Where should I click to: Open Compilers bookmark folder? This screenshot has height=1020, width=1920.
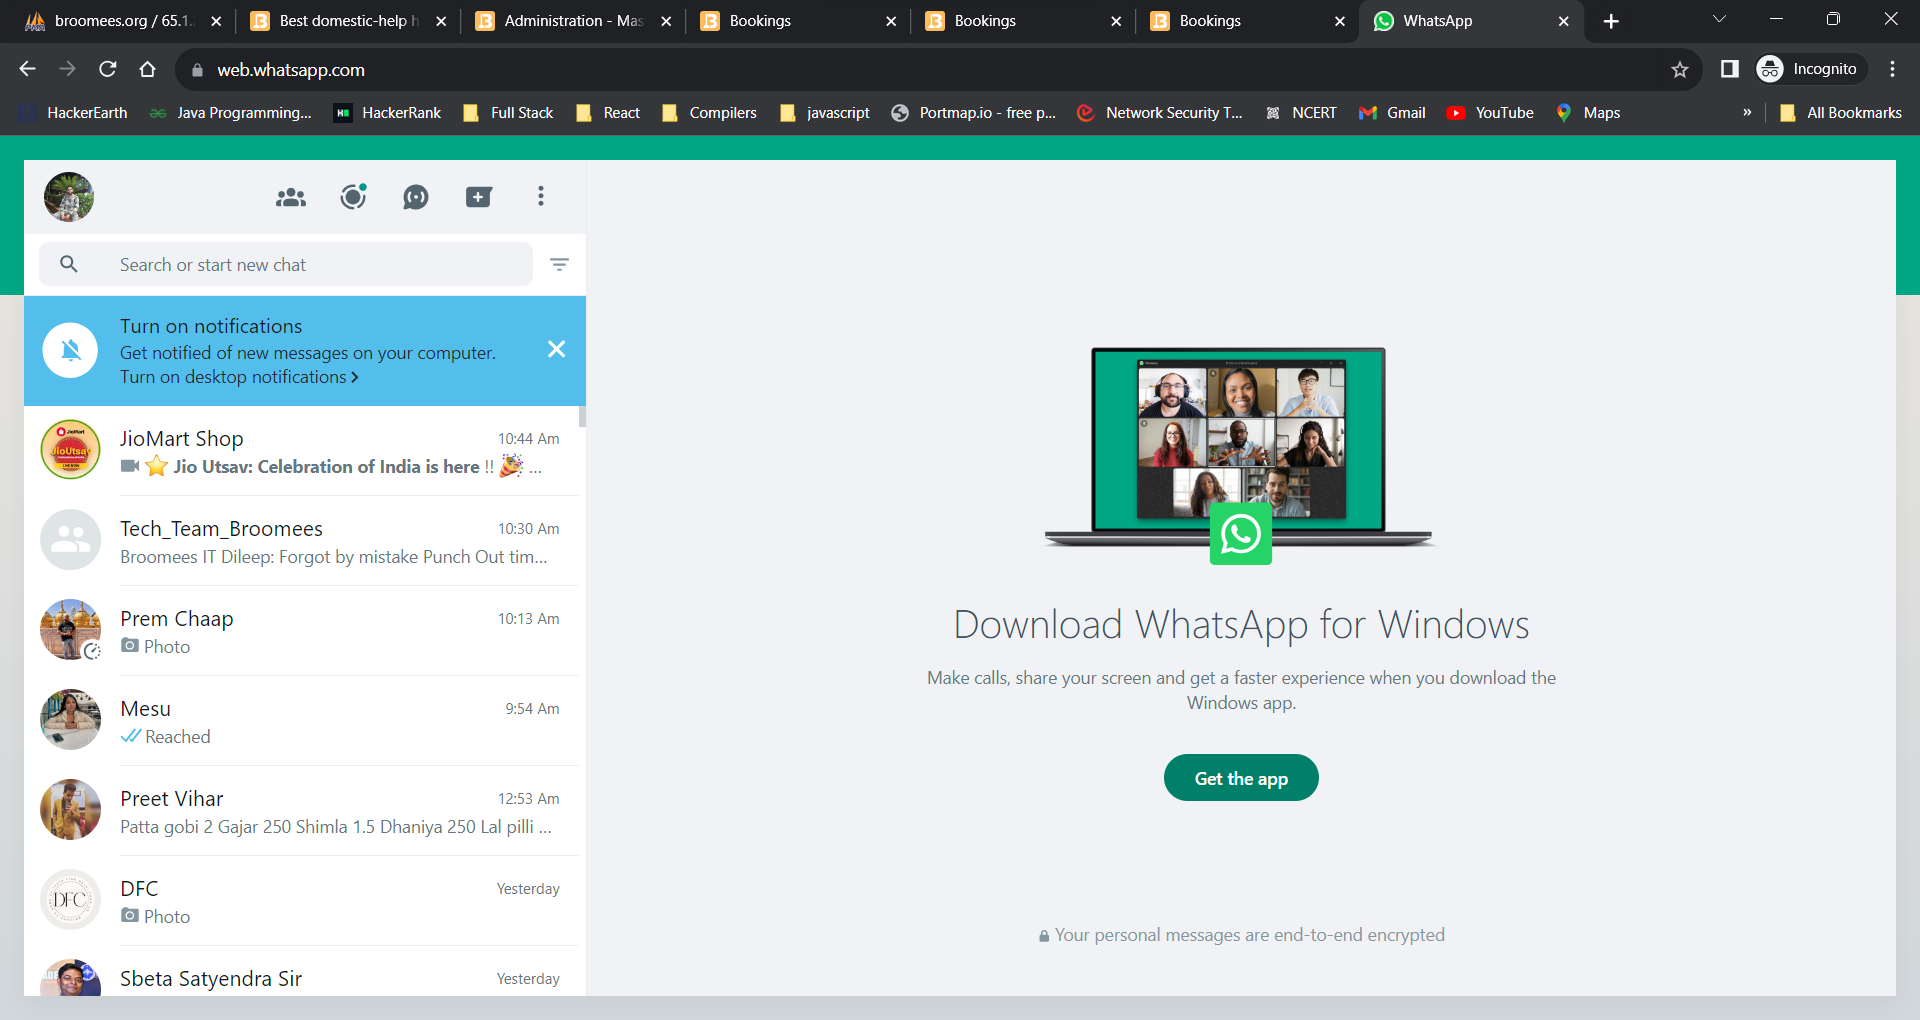709,113
